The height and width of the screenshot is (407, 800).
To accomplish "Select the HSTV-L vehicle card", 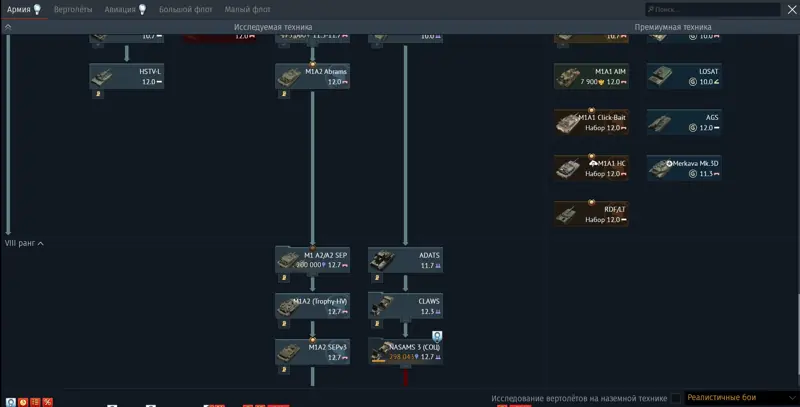I will 127,77.
